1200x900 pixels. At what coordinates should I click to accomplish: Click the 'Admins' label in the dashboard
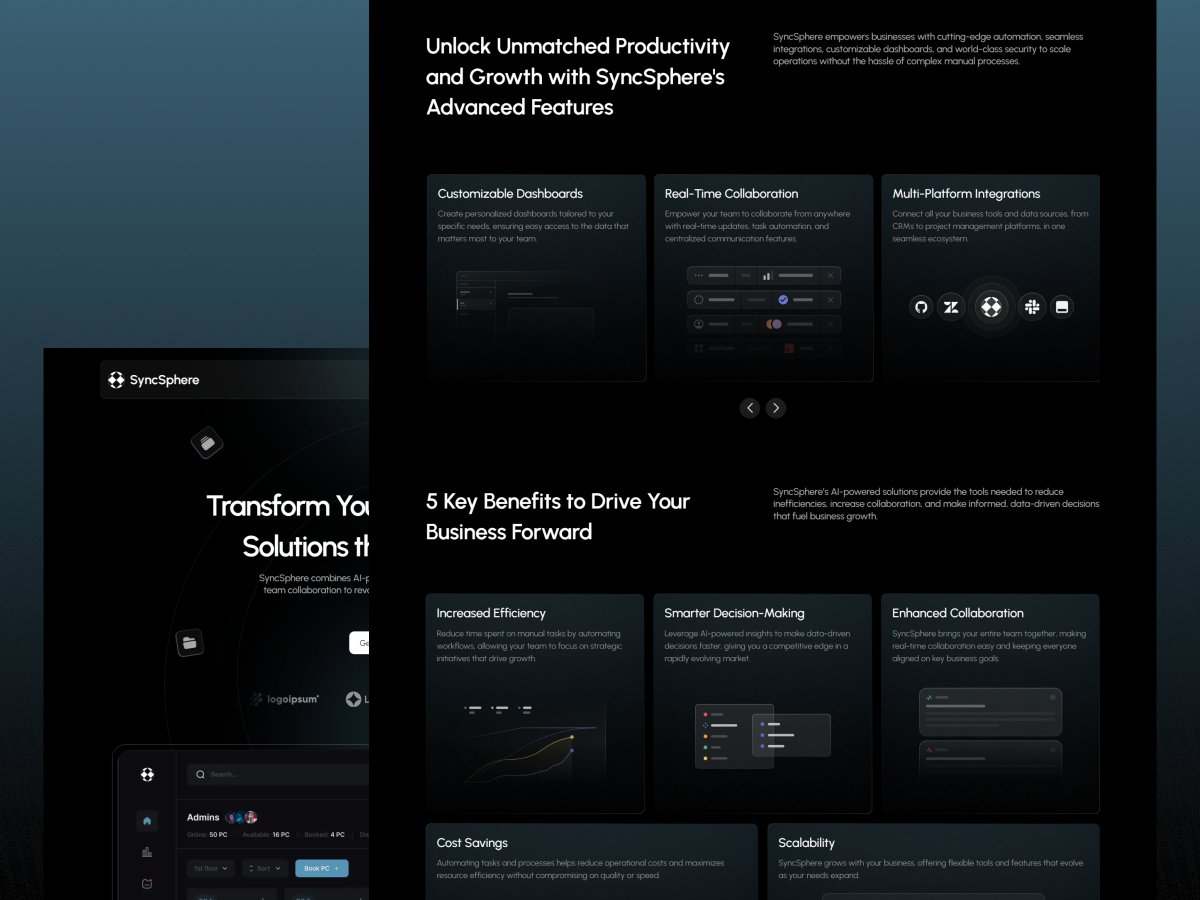(203, 817)
